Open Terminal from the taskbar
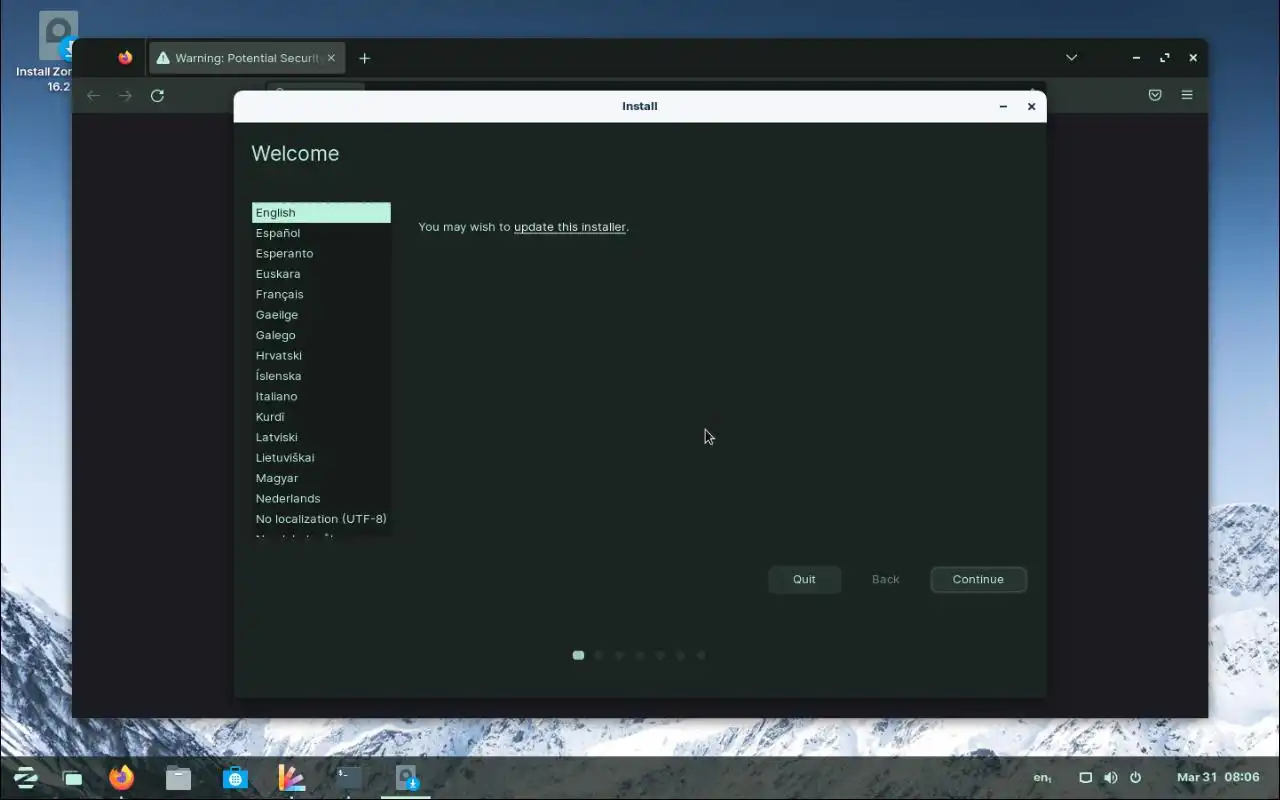Viewport: 1280px width, 800px height. point(349,777)
